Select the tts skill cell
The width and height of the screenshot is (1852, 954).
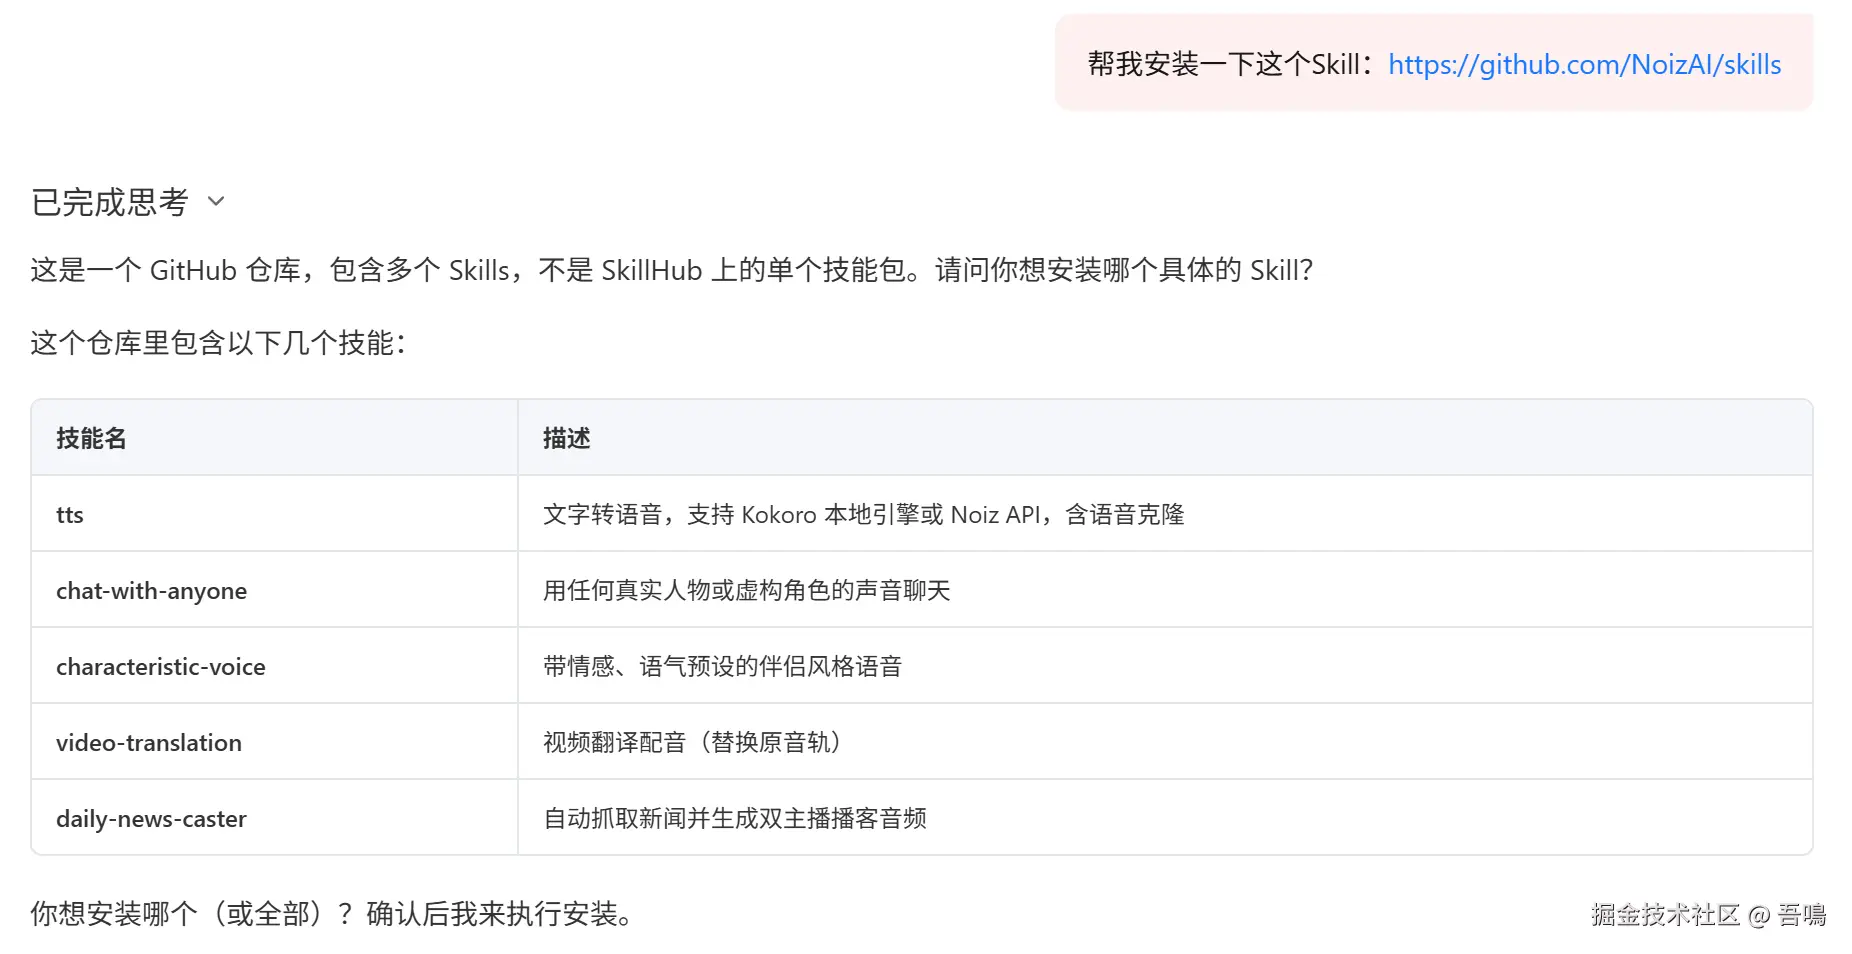click(70, 515)
